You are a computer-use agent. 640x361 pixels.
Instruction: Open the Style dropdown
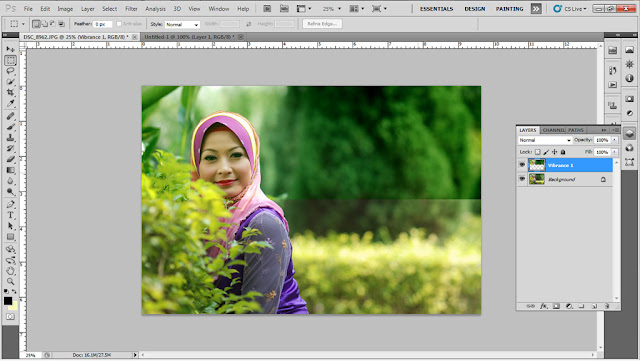pyautogui.click(x=182, y=25)
